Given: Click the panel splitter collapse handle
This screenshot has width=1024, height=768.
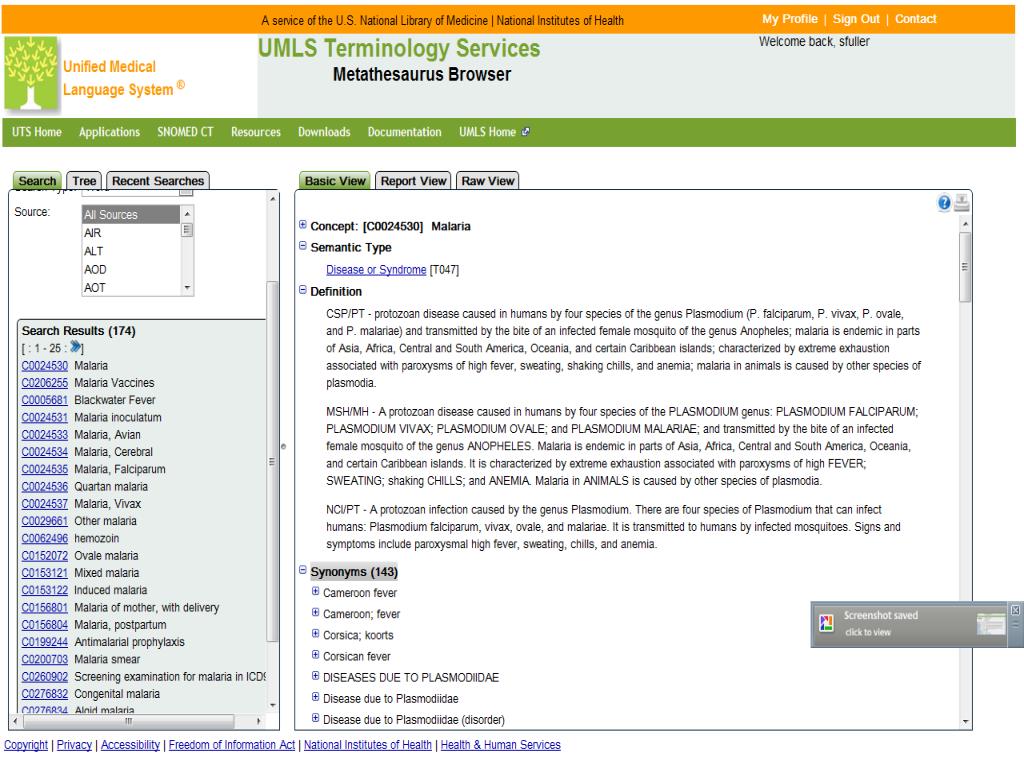Looking at the screenshot, I should click(283, 447).
